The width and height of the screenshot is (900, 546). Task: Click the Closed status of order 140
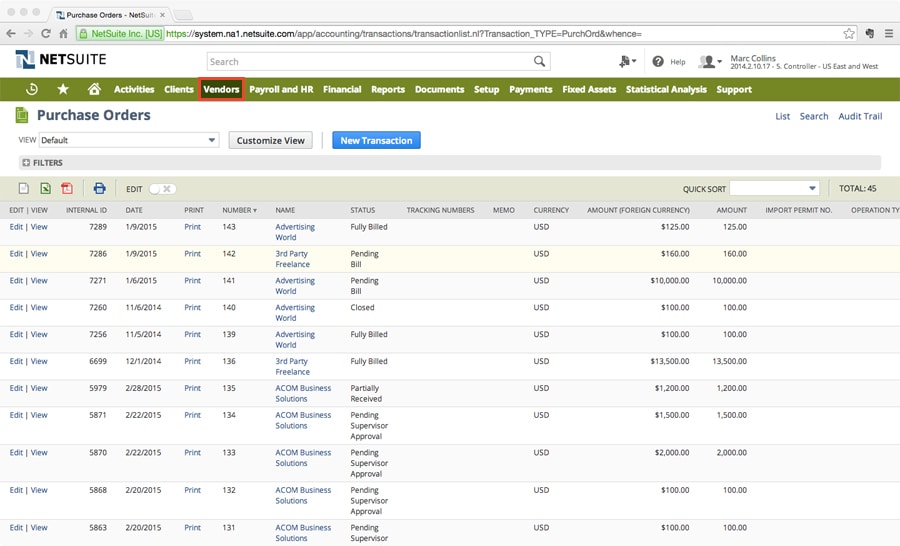click(x=362, y=308)
